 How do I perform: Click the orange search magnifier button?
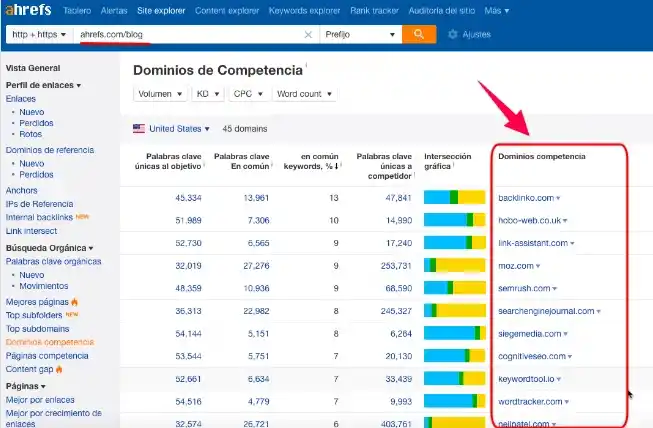pos(419,34)
